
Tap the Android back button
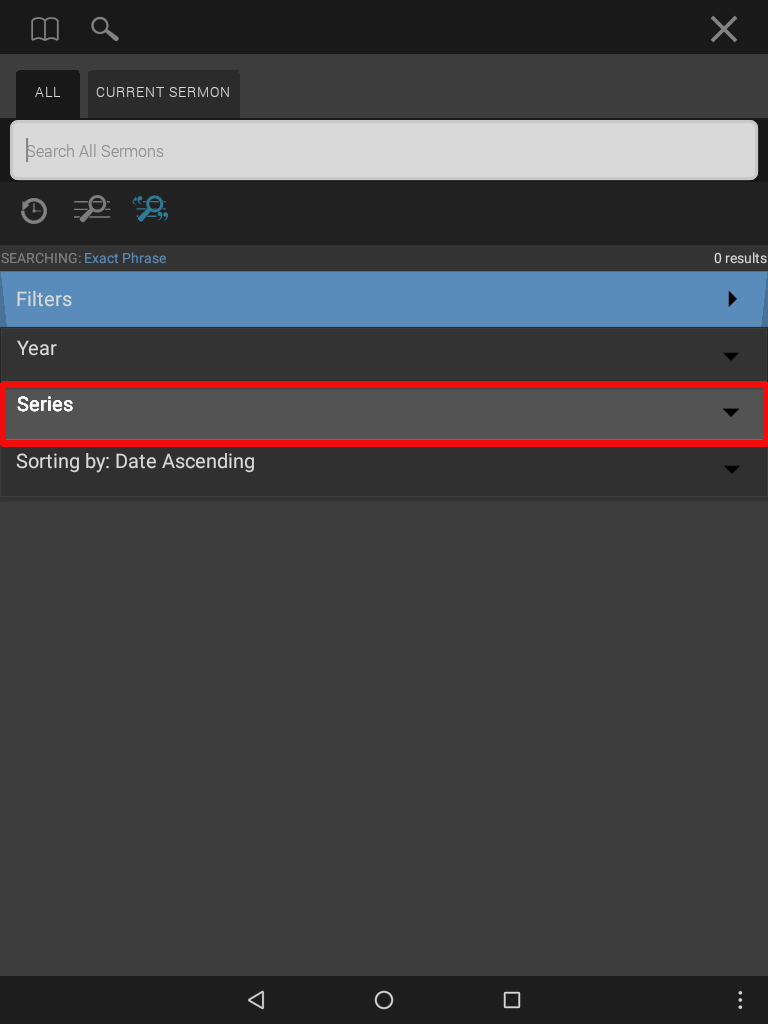pos(256,1000)
